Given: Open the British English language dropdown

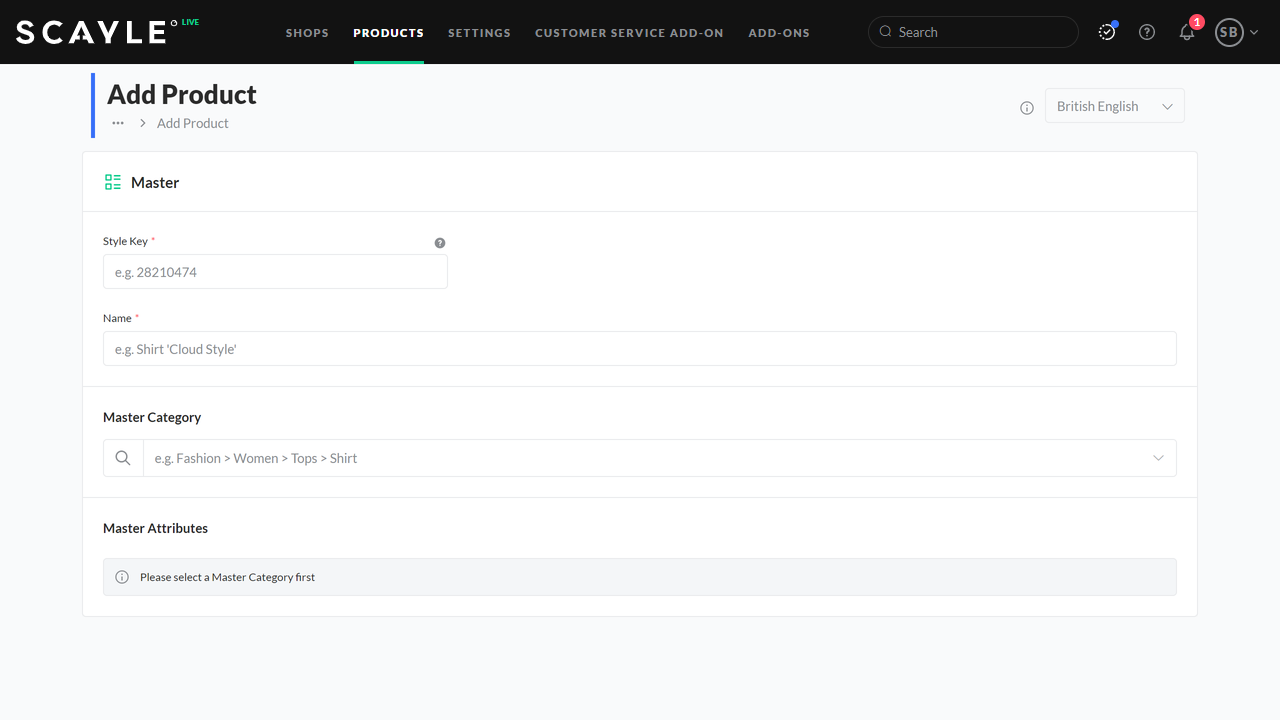Looking at the screenshot, I should (1114, 106).
